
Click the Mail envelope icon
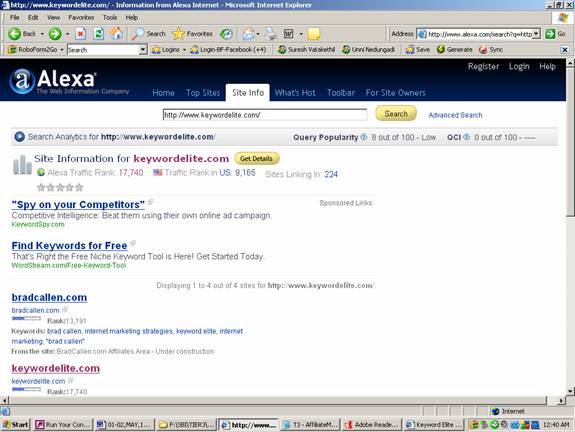248,34
